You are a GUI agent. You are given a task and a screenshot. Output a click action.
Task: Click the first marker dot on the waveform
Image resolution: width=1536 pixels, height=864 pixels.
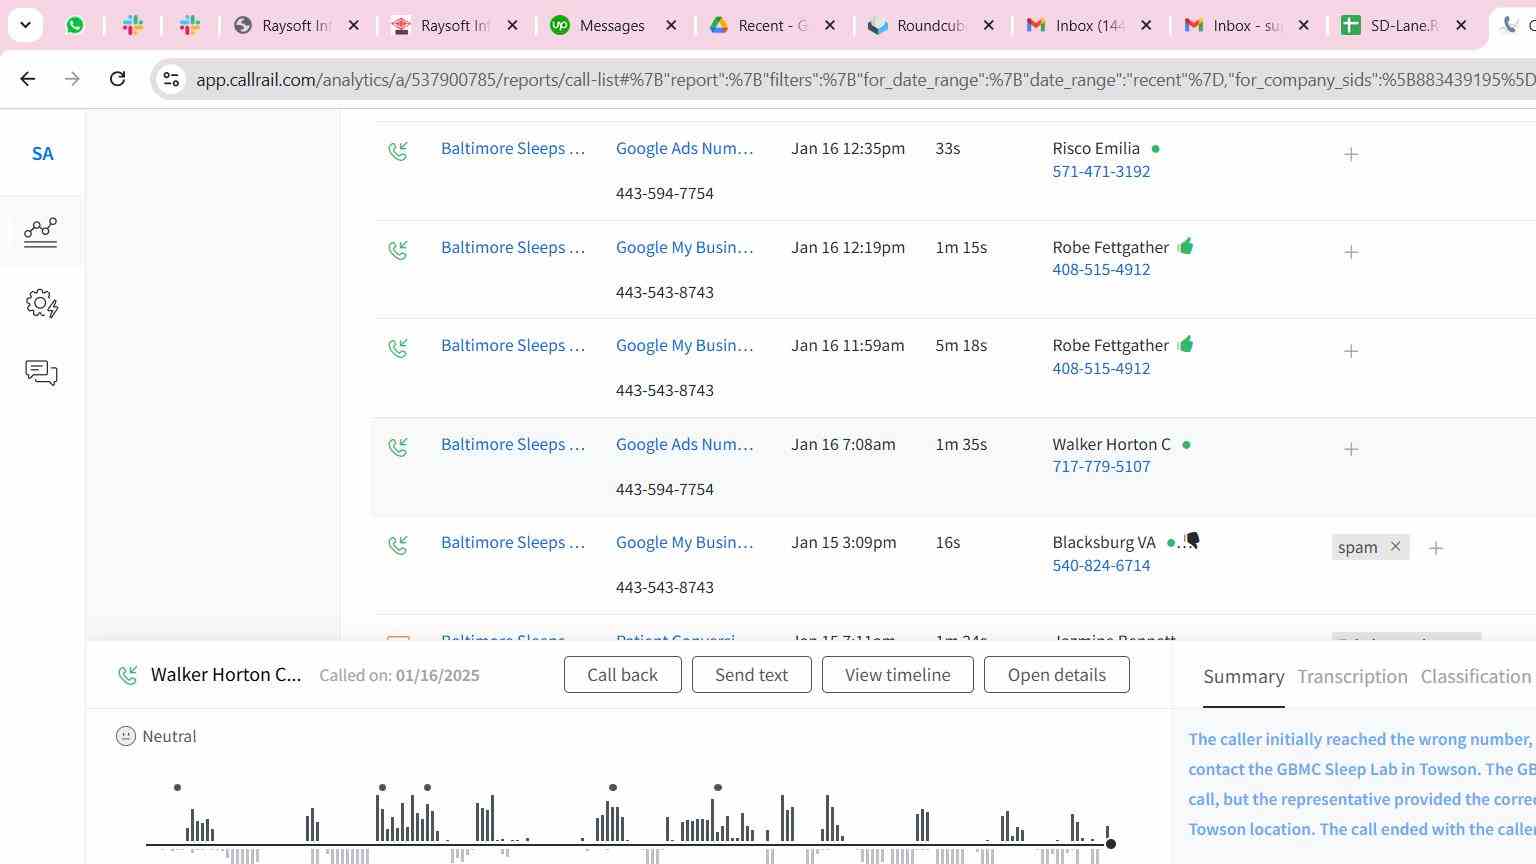tap(177, 788)
